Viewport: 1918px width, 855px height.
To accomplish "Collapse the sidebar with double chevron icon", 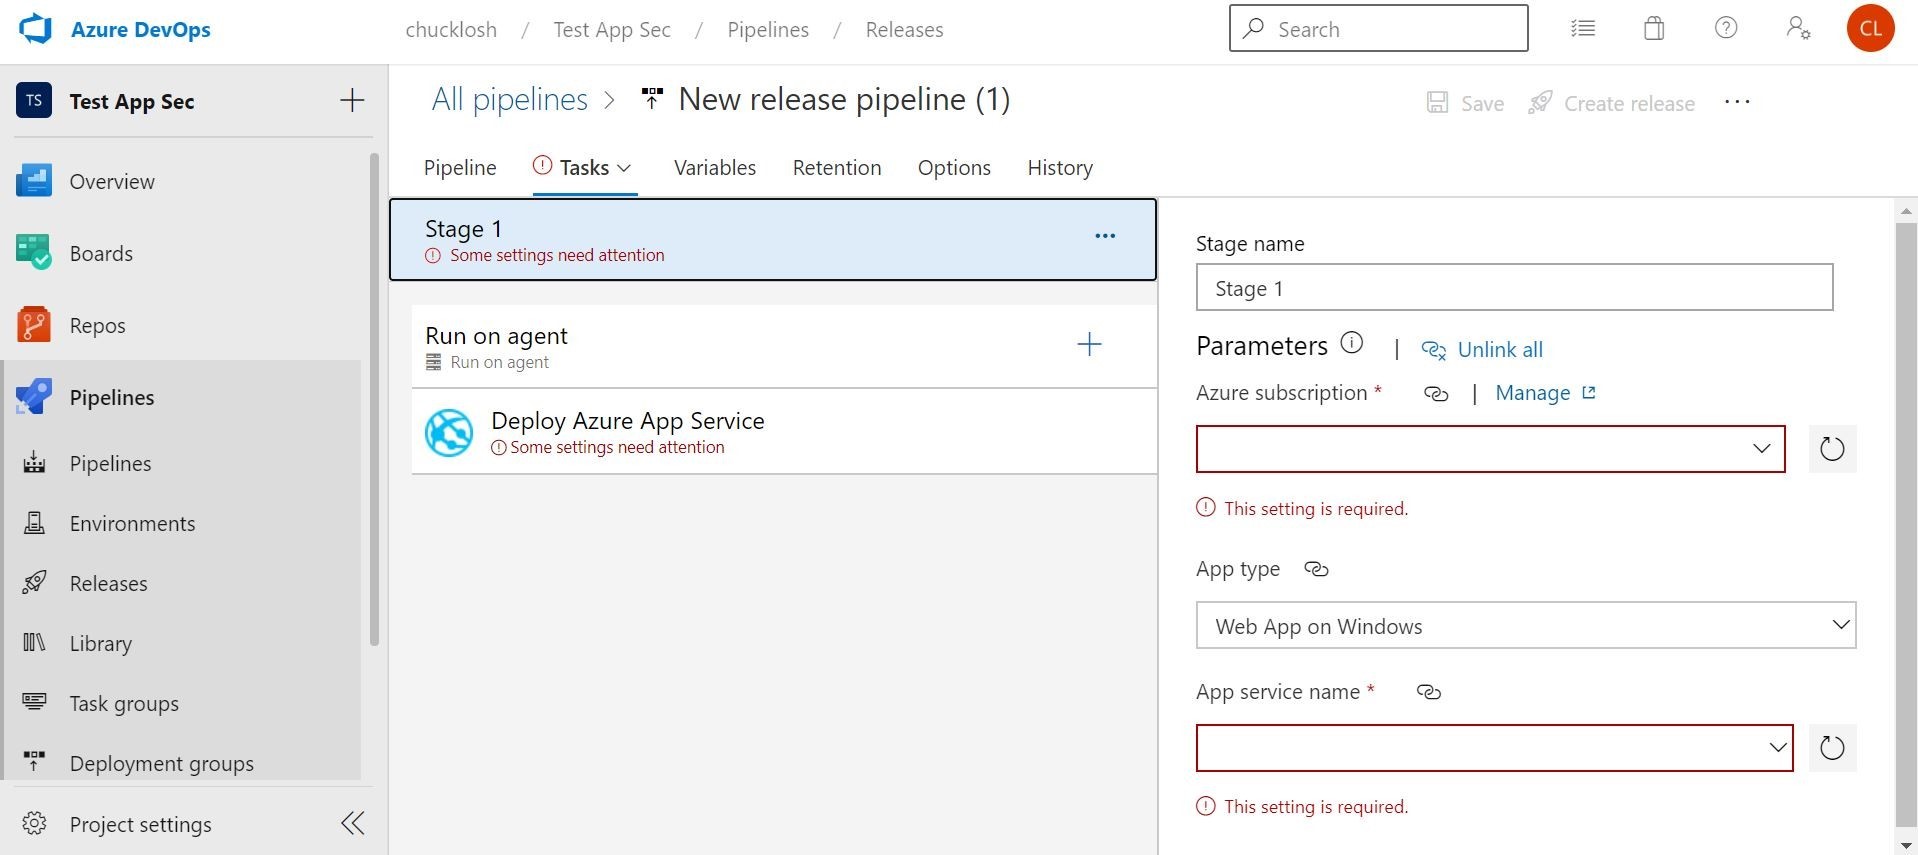I will 353,823.
